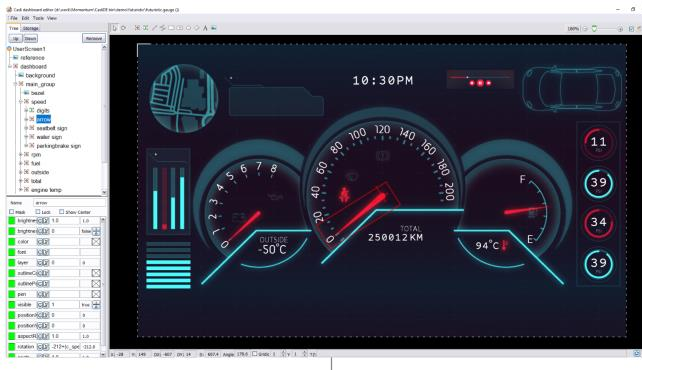Expand the rpm tree node
The width and height of the screenshot is (679, 370).
(20, 154)
